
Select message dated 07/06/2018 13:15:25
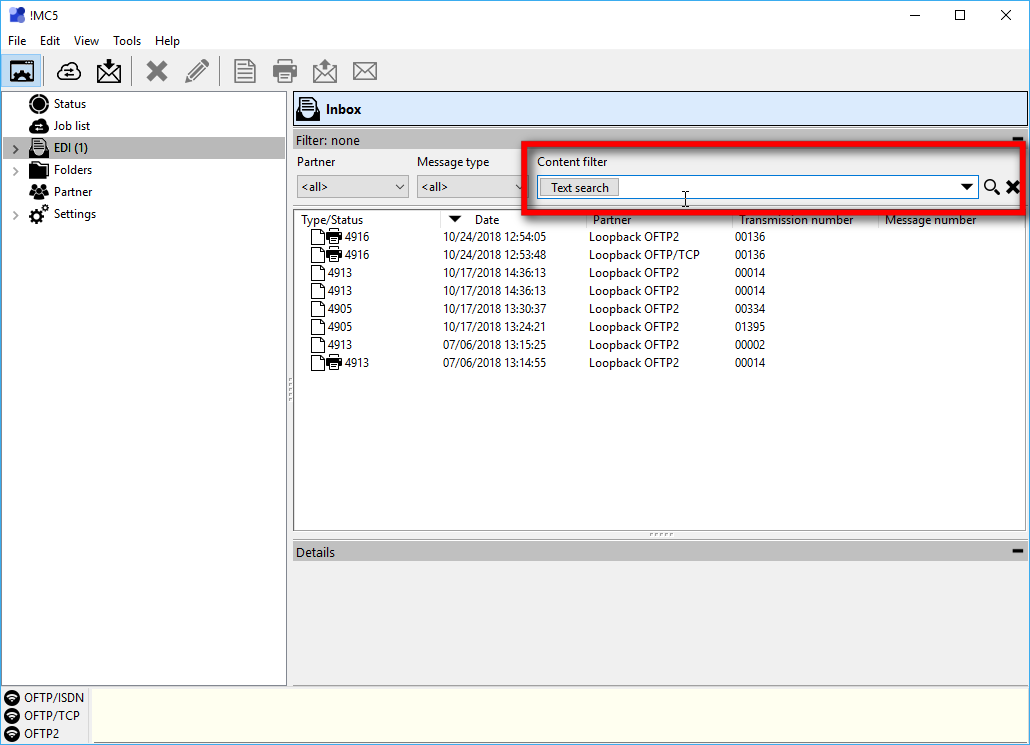(659, 345)
